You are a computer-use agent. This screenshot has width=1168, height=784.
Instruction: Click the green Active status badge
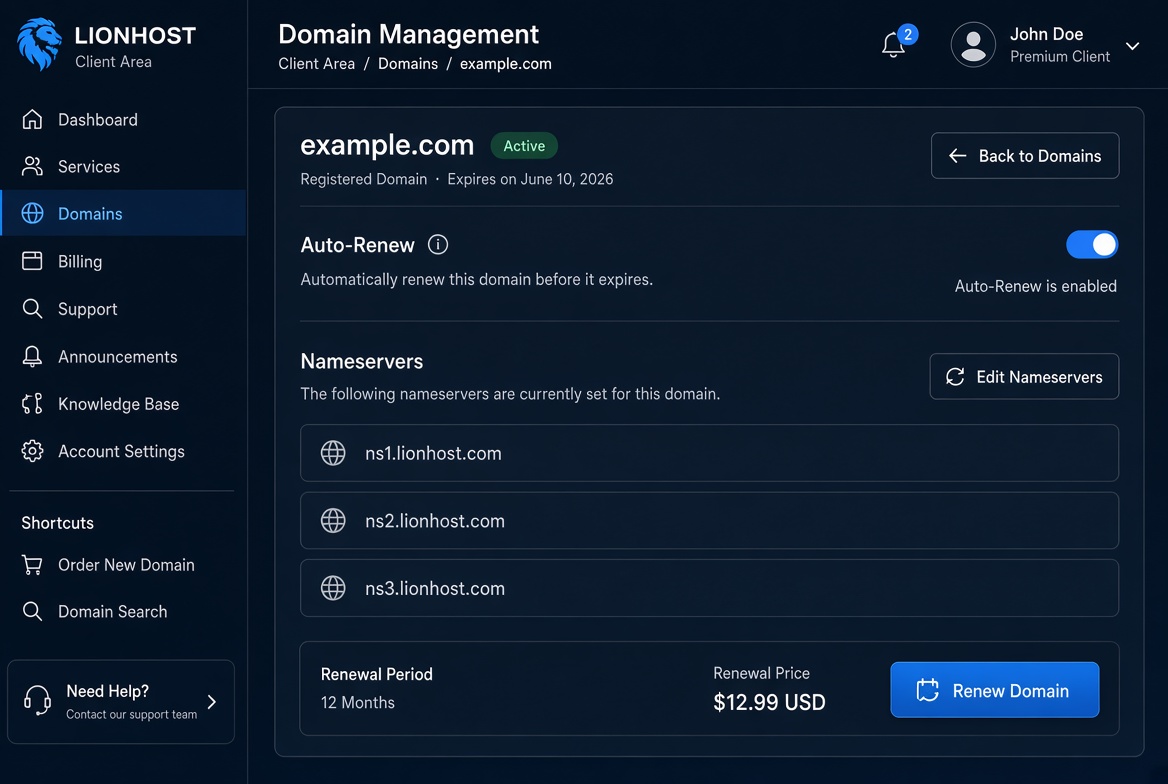(524, 146)
